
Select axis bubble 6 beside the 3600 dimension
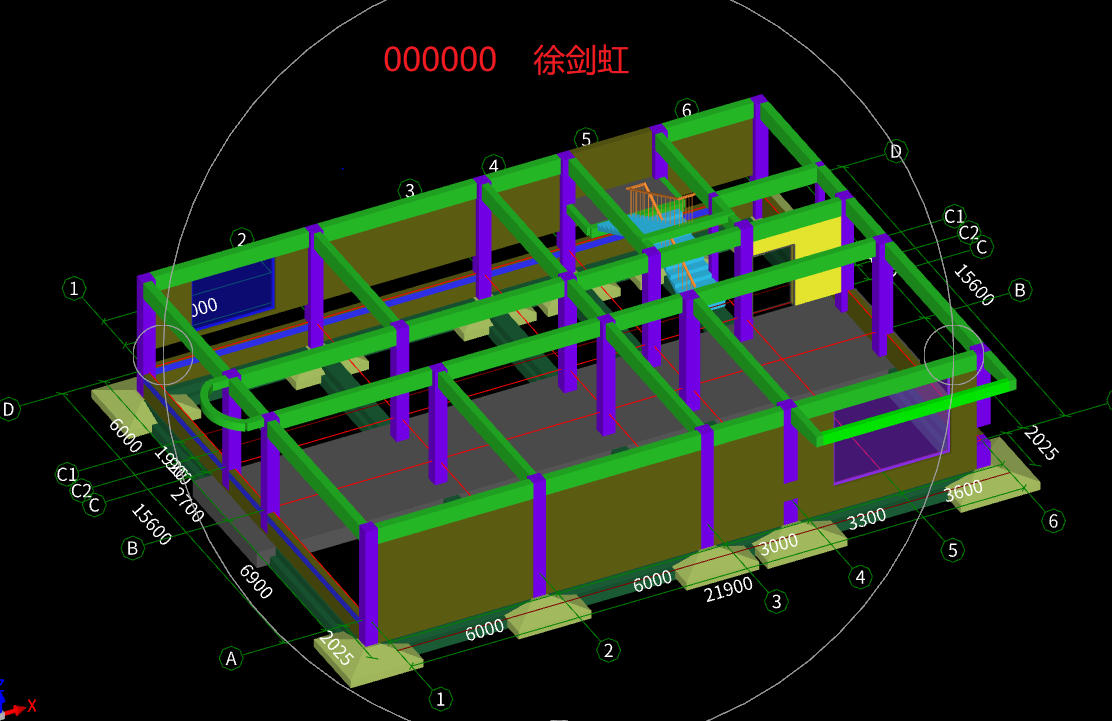(1053, 521)
